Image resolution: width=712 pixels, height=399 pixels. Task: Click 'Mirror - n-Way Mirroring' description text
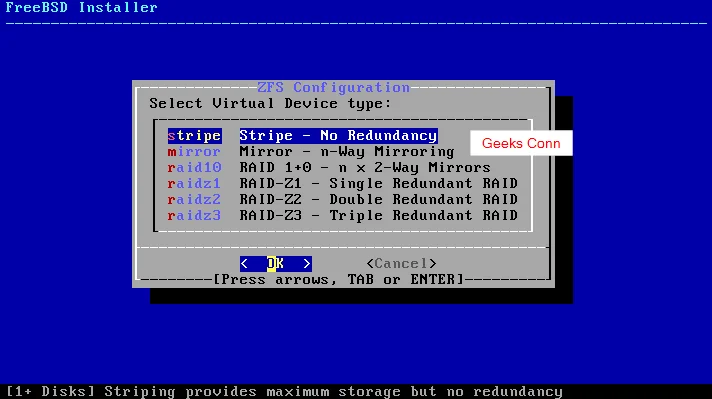pos(347,152)
